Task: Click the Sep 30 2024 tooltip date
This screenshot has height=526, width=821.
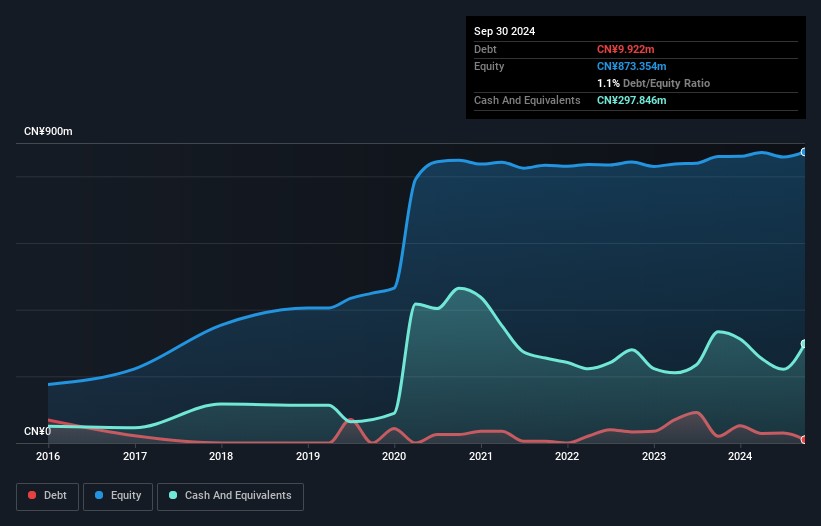Action: pyautogui.click(x=504, y=31)
